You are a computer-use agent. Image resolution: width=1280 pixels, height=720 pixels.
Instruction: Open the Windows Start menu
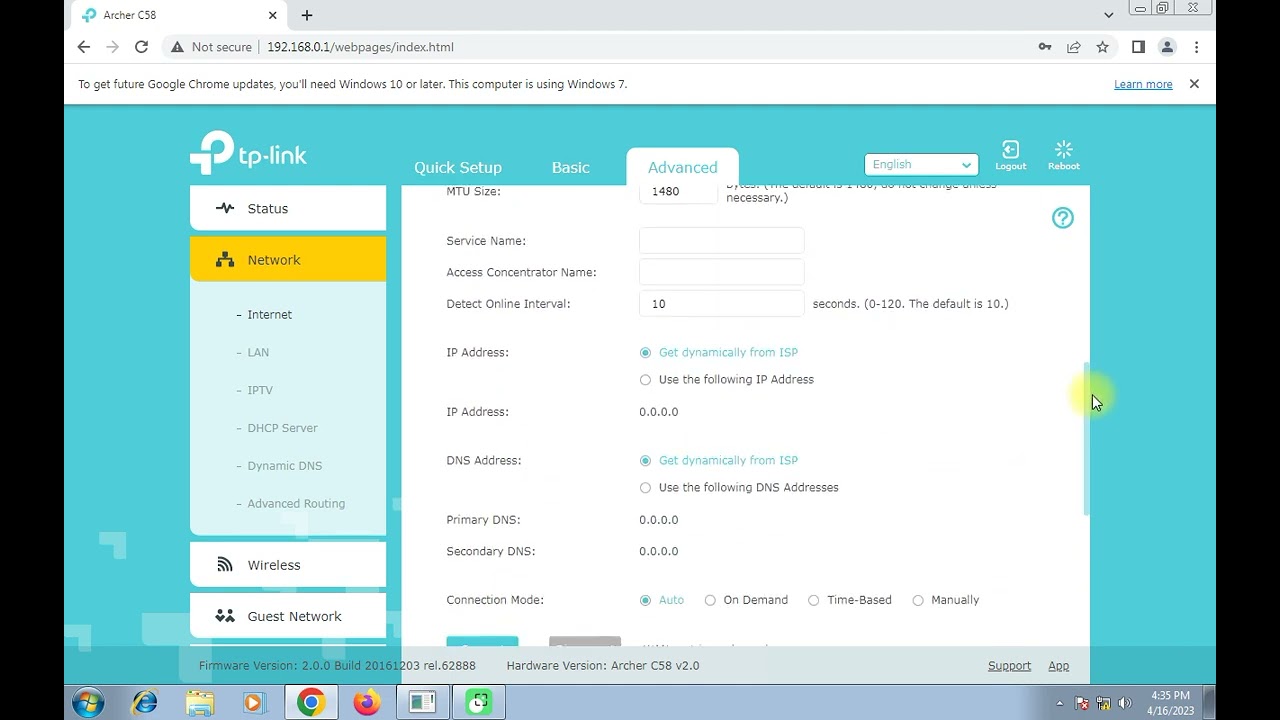(x=87, y=703)
